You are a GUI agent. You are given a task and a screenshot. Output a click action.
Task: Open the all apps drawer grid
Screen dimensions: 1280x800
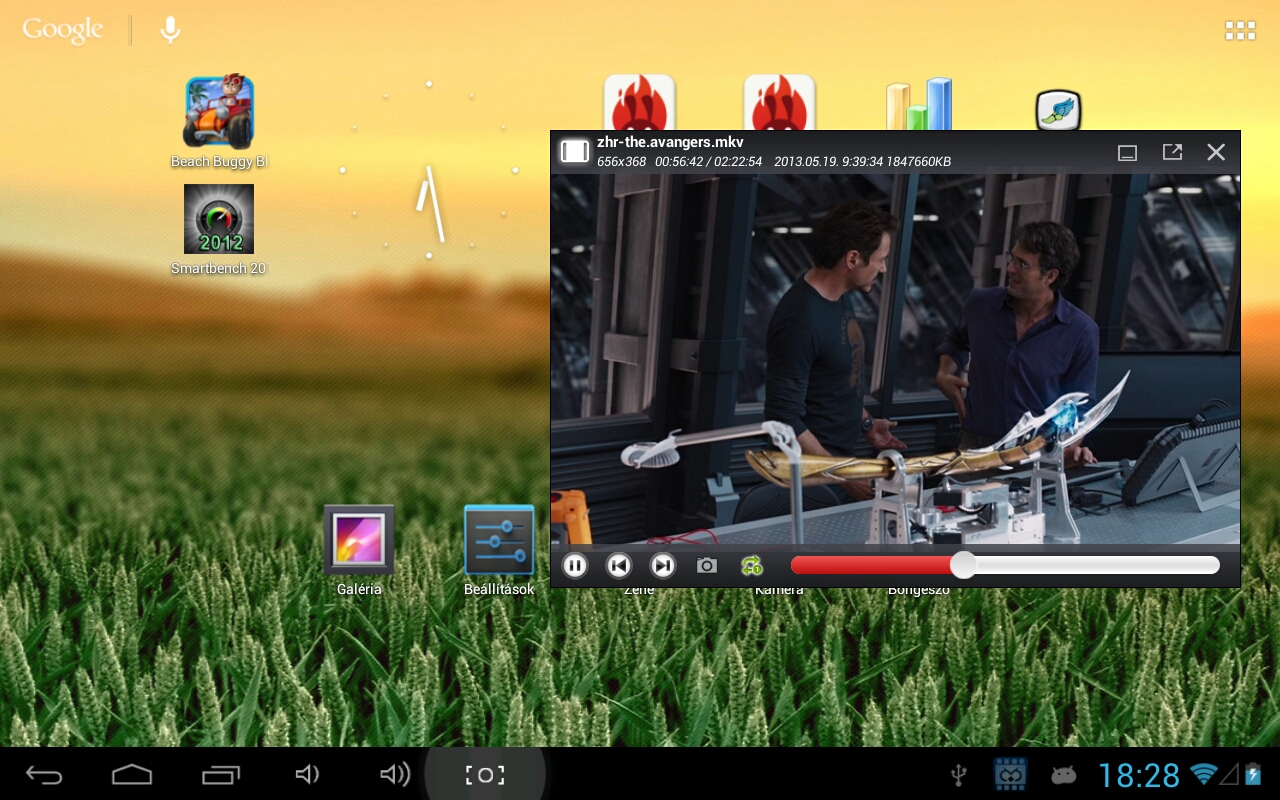(1240, 31)
